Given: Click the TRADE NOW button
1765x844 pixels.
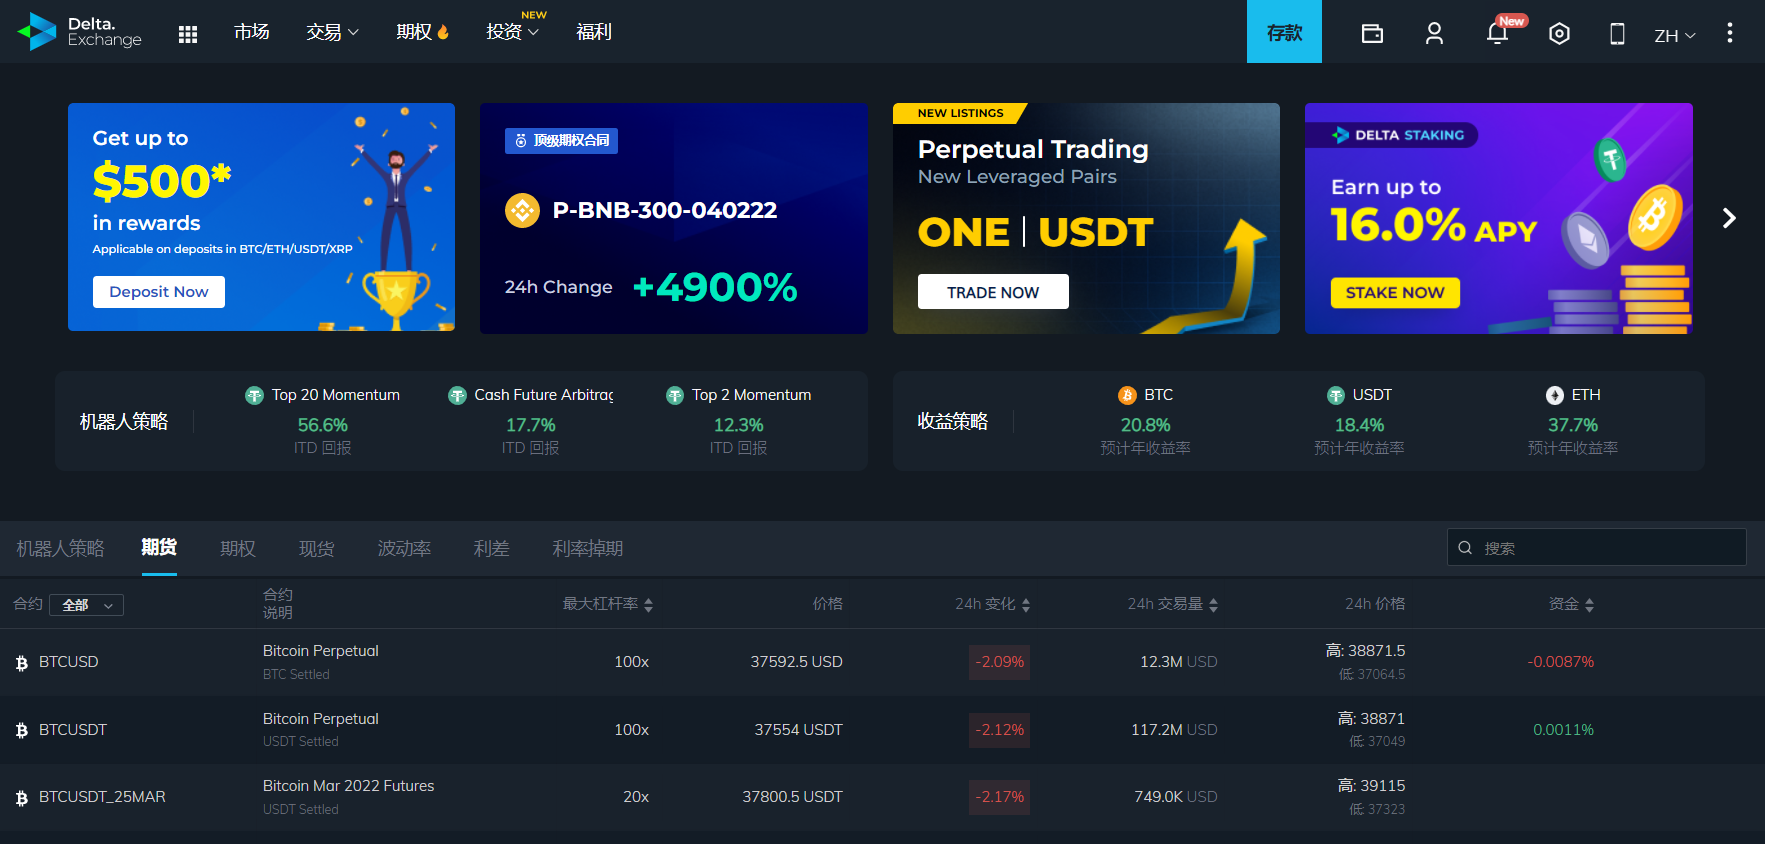Looking at the screenshot, I should [993, 292].
